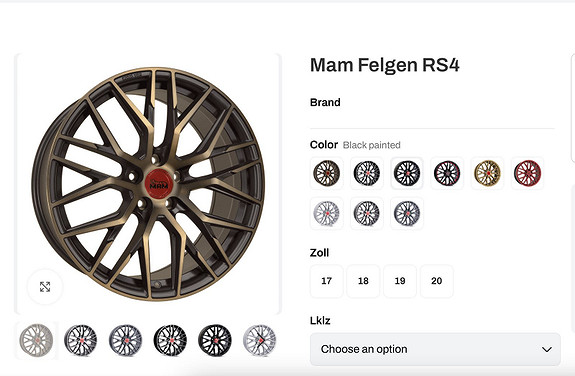Select 18 inch Zoll size
Viewport: 575px width, 376px height.
(363, 281)
